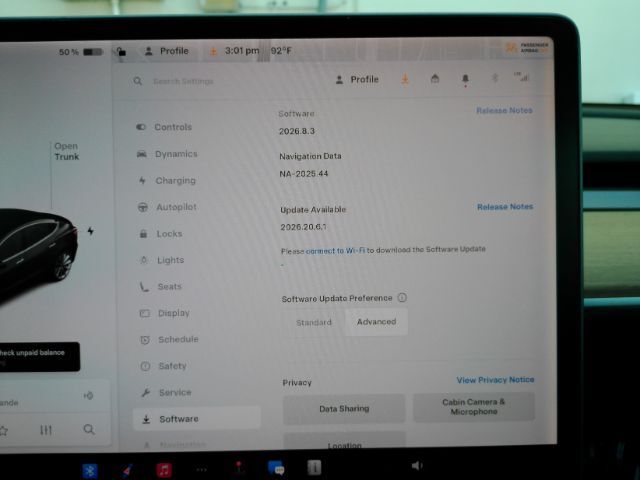This screenshot has height=480, width=640.
Task: Tap the search magnifier icon in settings
Action: (x=138, y=81)
